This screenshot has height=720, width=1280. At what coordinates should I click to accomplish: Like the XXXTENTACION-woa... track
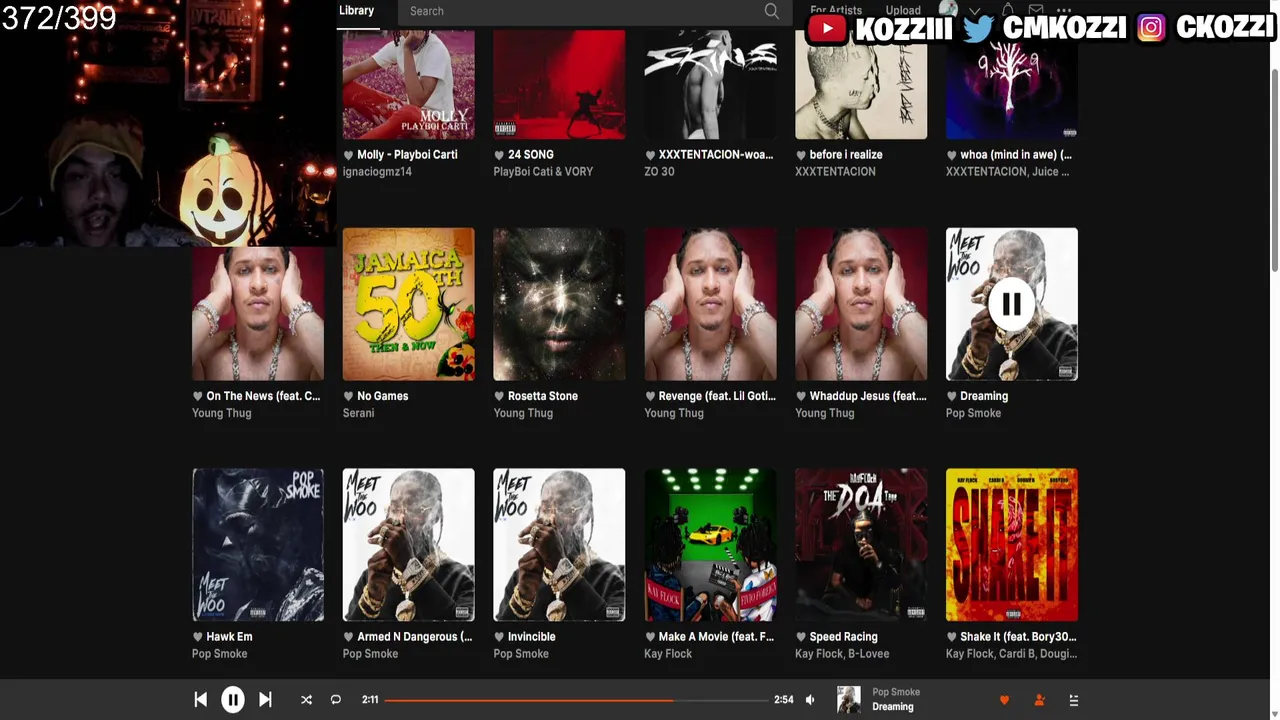[x=650, y=155]
